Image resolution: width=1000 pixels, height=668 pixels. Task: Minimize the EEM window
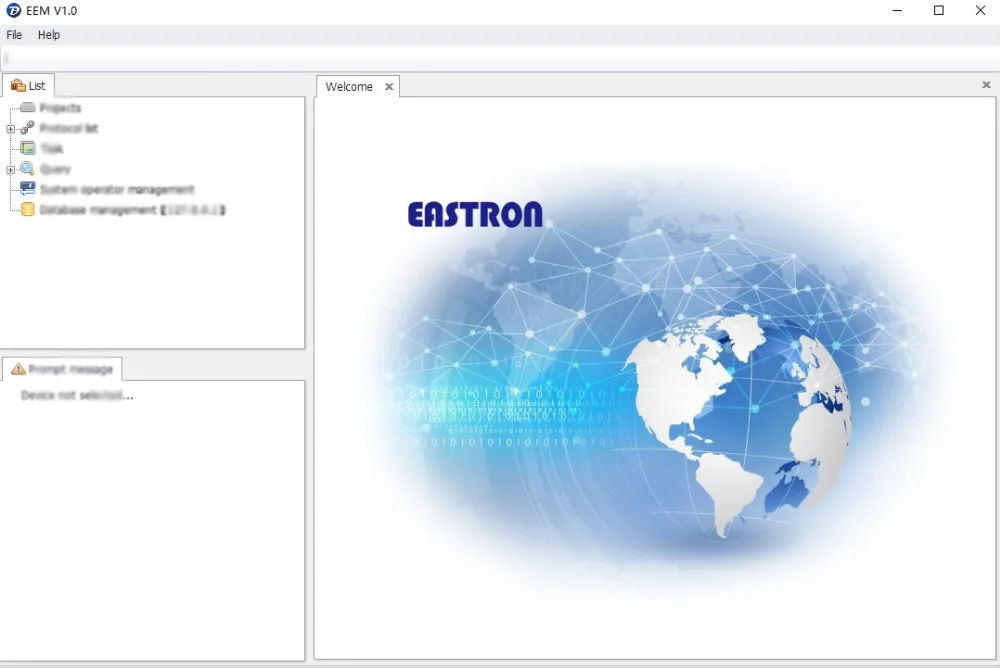897,11
